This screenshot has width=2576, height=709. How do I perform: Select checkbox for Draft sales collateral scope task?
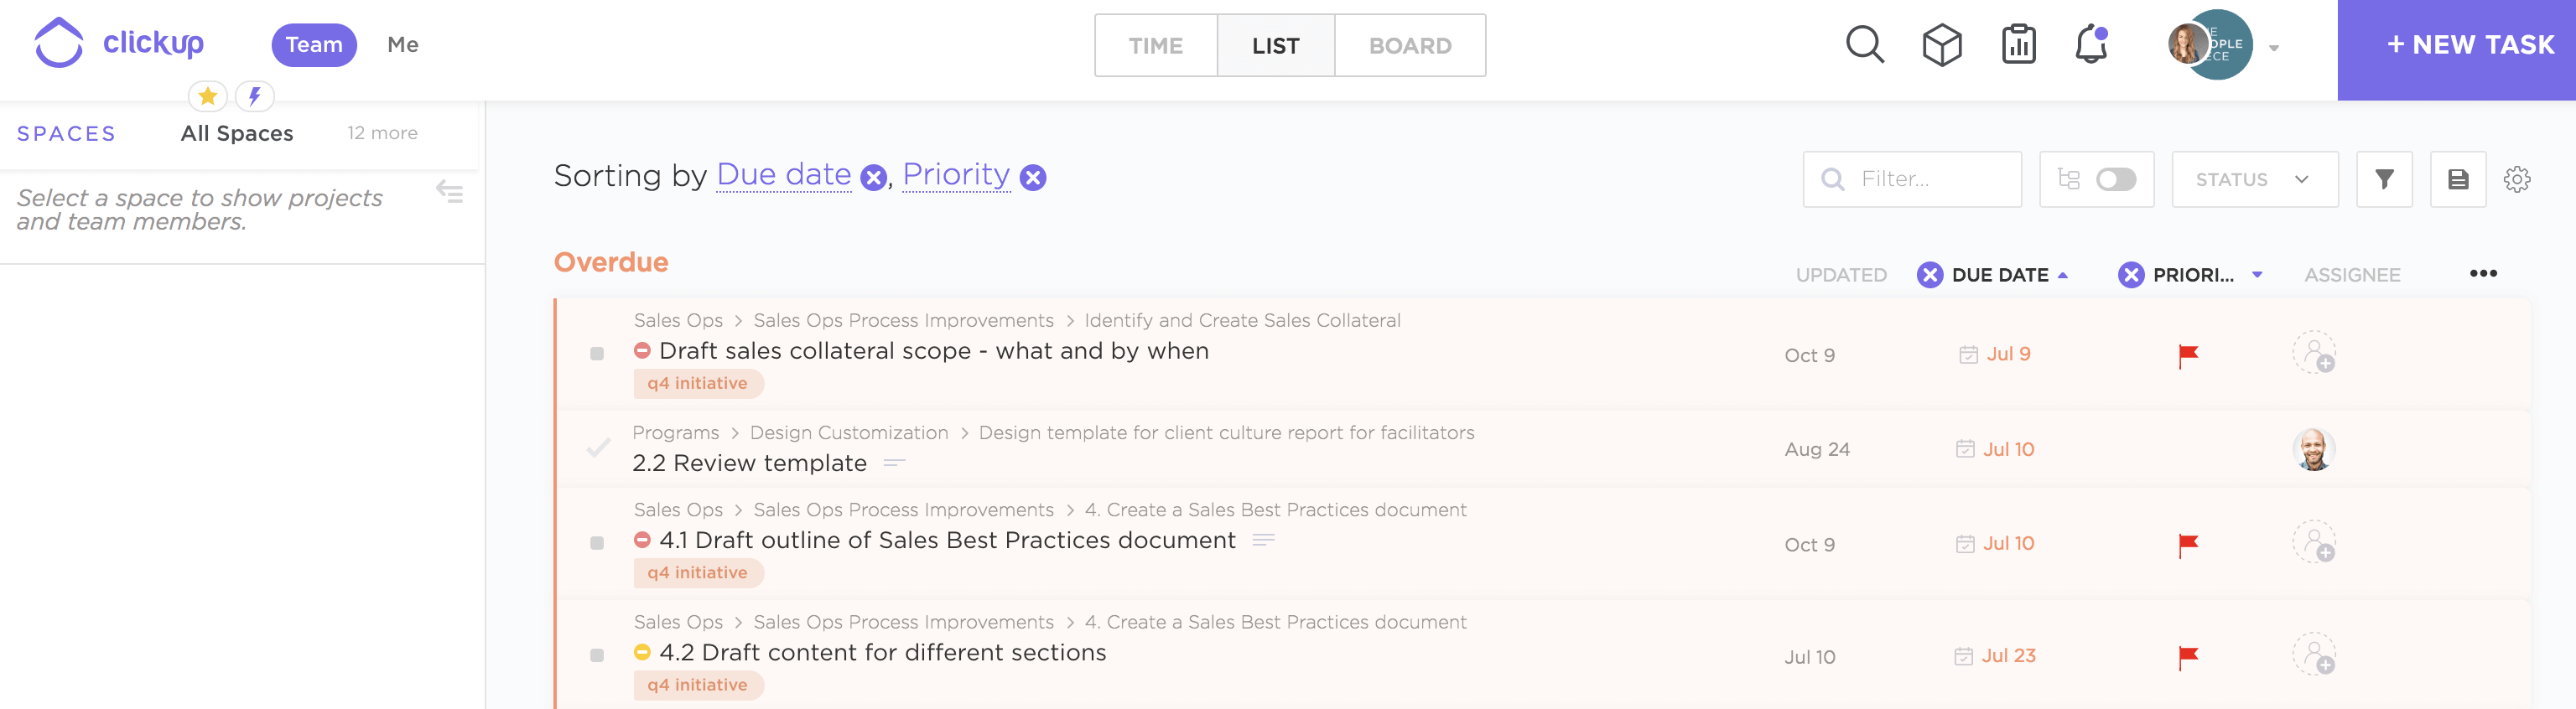coord(597,354)
